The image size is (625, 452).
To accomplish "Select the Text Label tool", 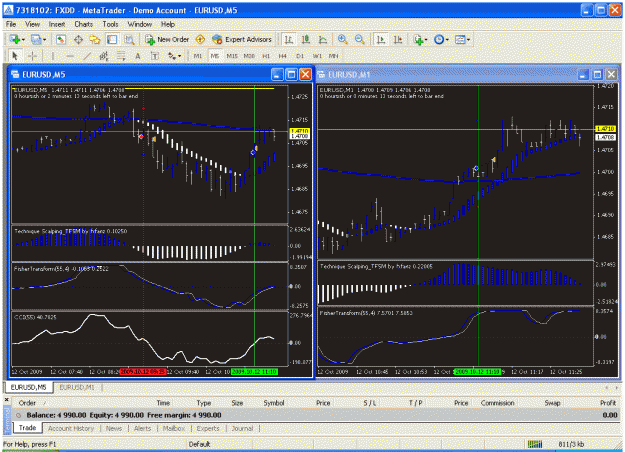I will click(x=155, y=56).
